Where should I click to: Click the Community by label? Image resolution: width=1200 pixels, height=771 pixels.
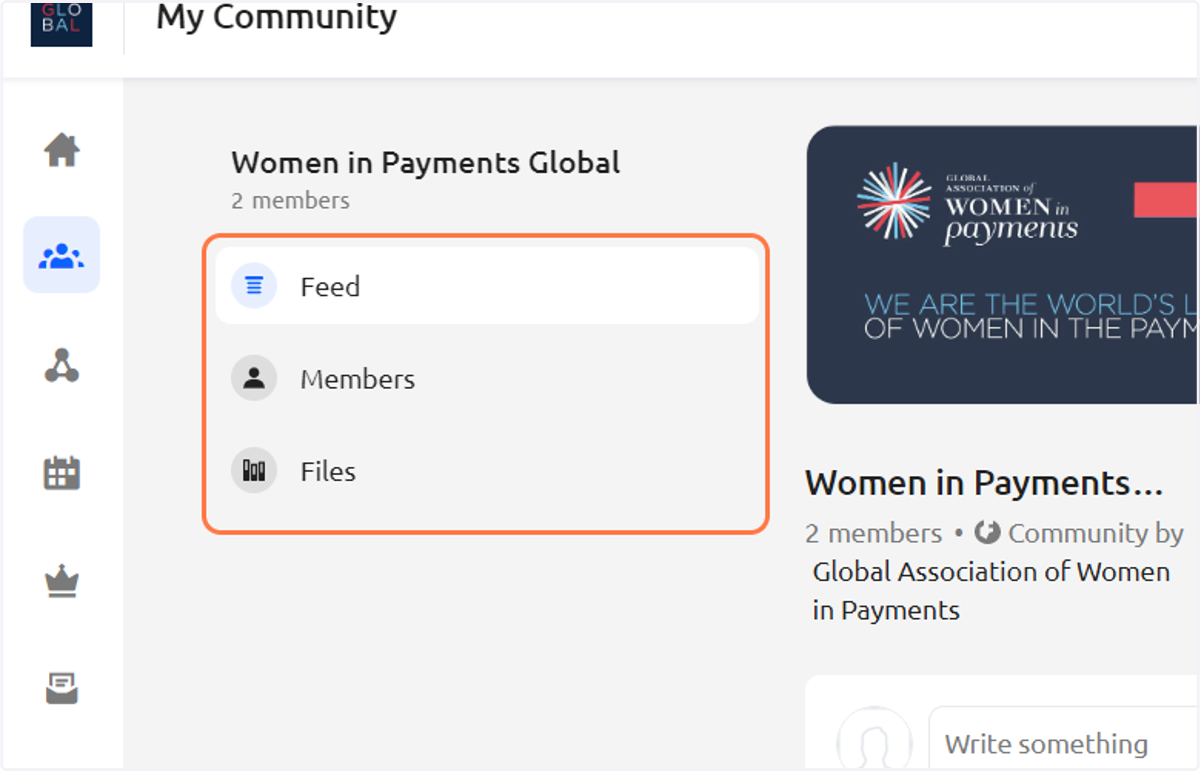[x=1095, y=534]
